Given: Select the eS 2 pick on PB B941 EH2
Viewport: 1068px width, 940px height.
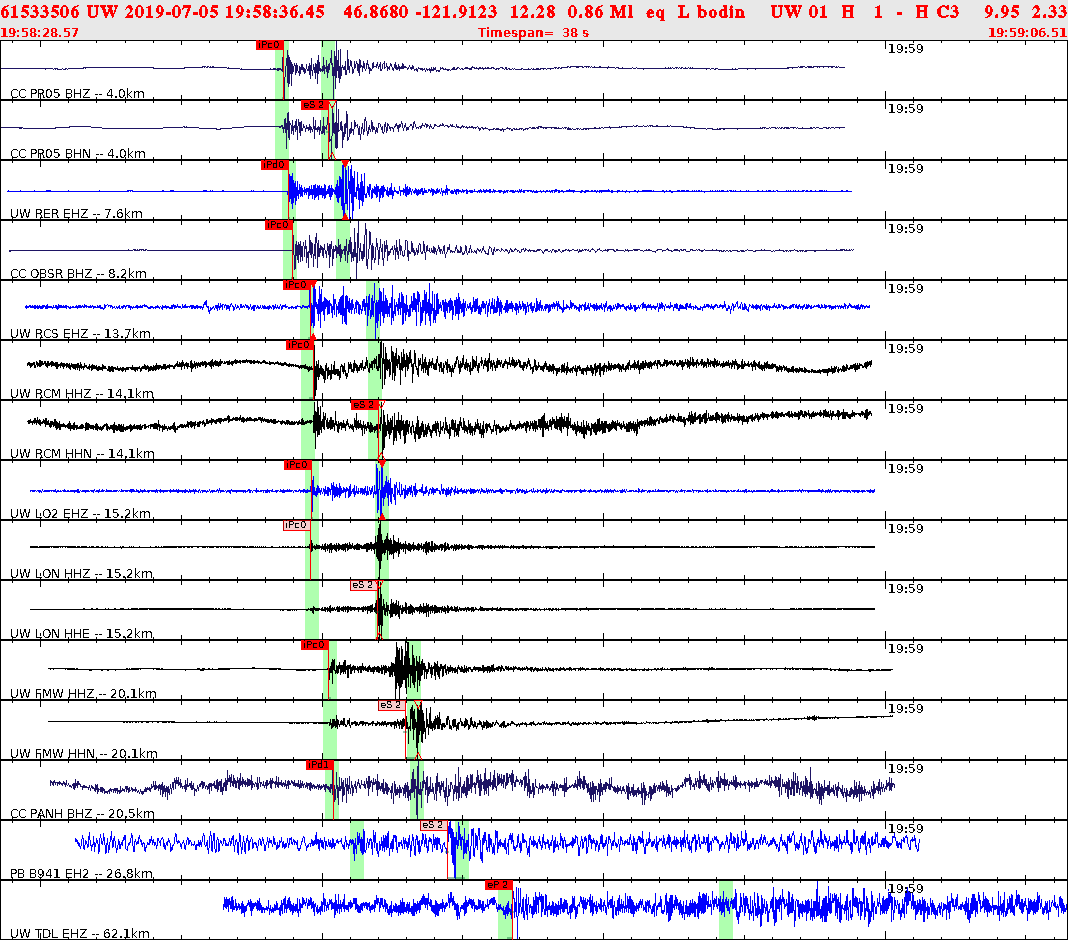Looking at the screenshot, I should (432, 823).
